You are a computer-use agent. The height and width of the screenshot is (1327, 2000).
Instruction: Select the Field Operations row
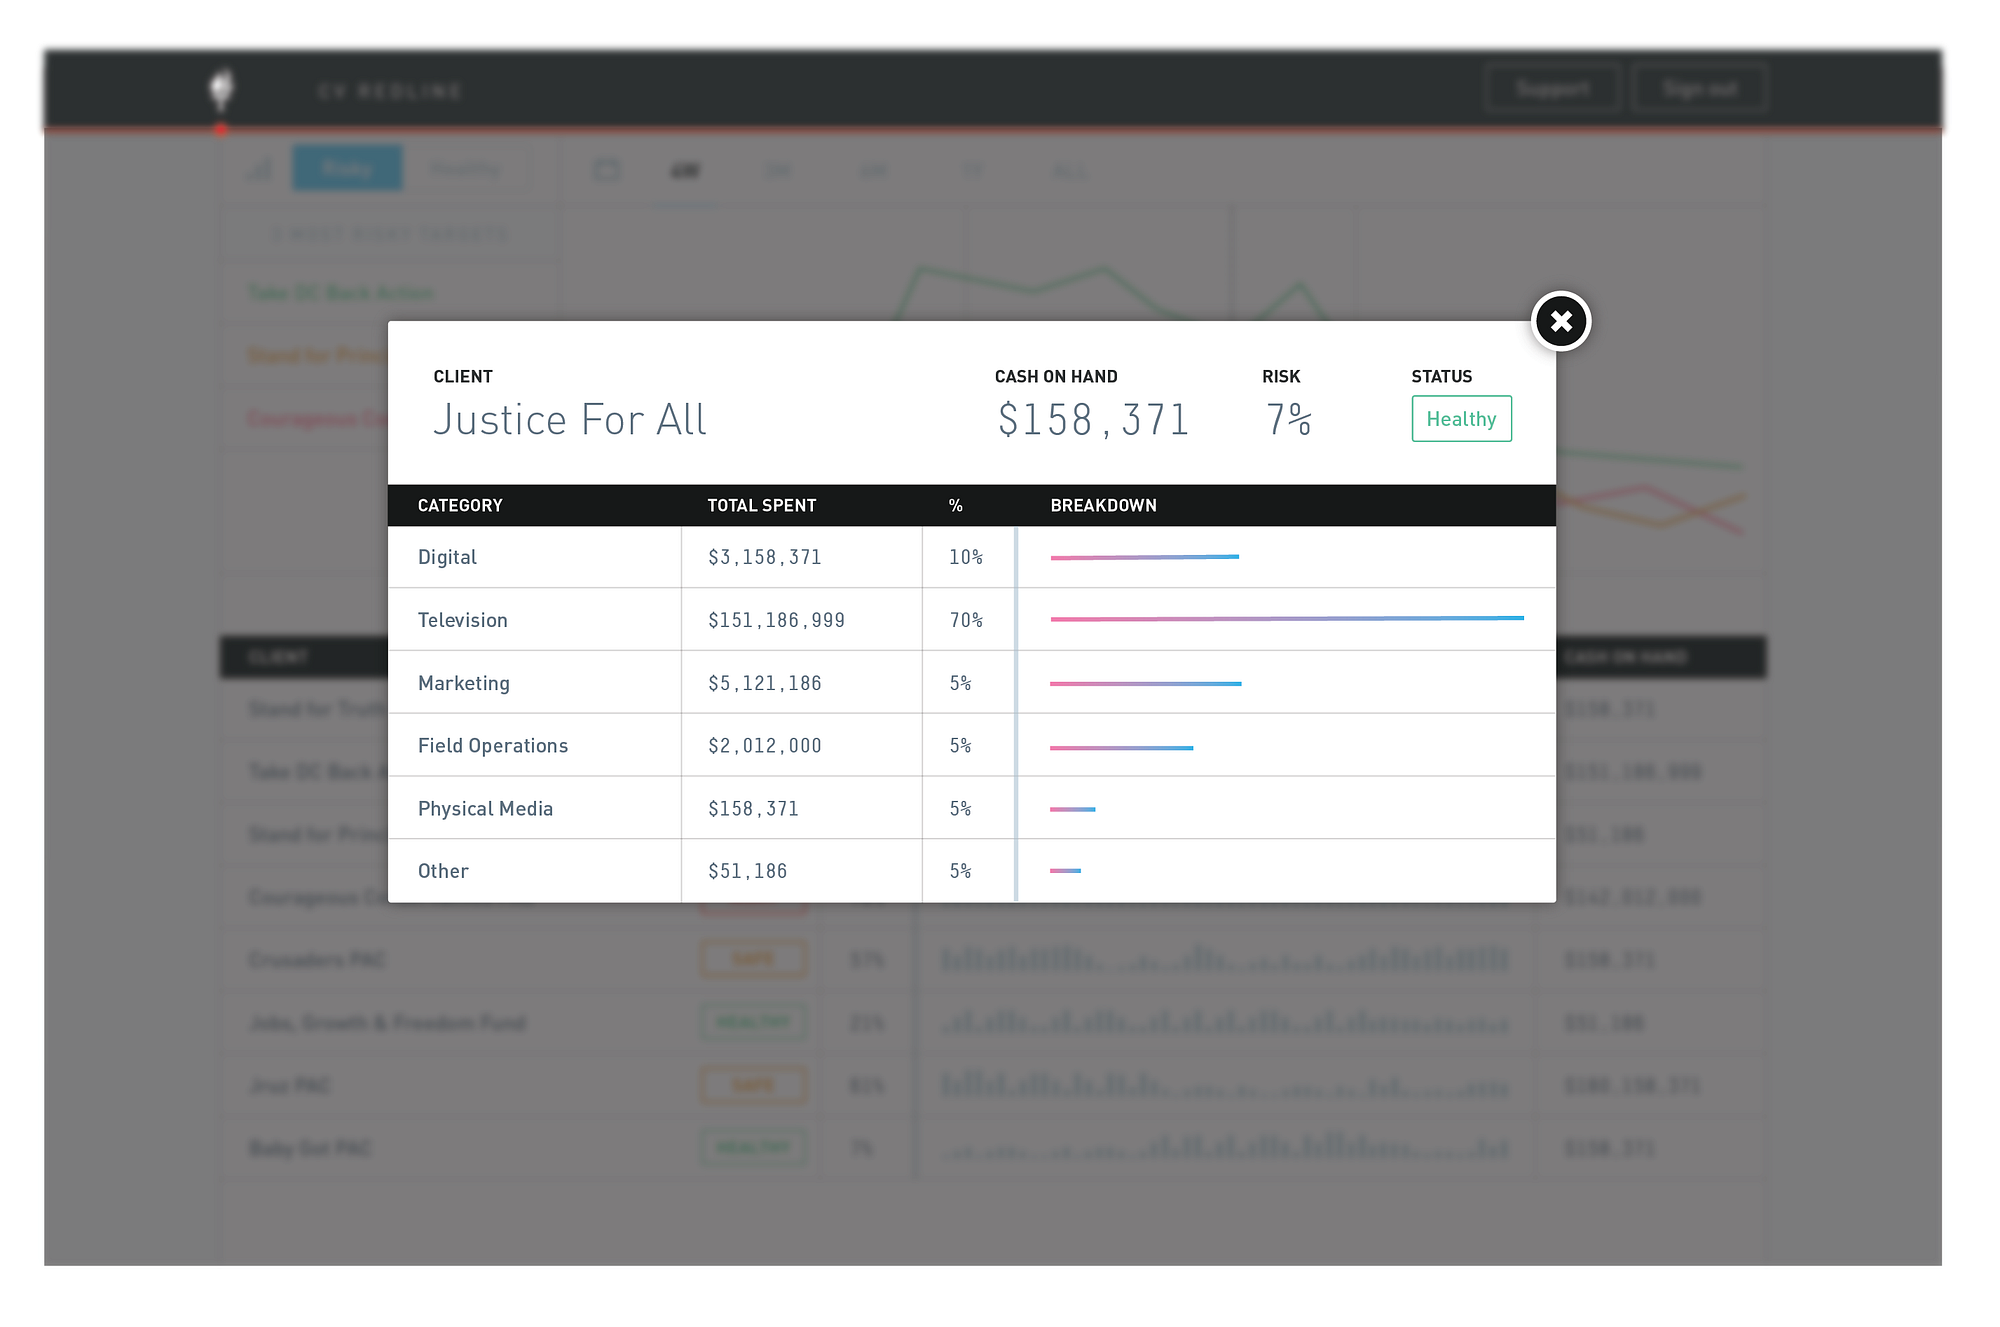coord(493,746)
